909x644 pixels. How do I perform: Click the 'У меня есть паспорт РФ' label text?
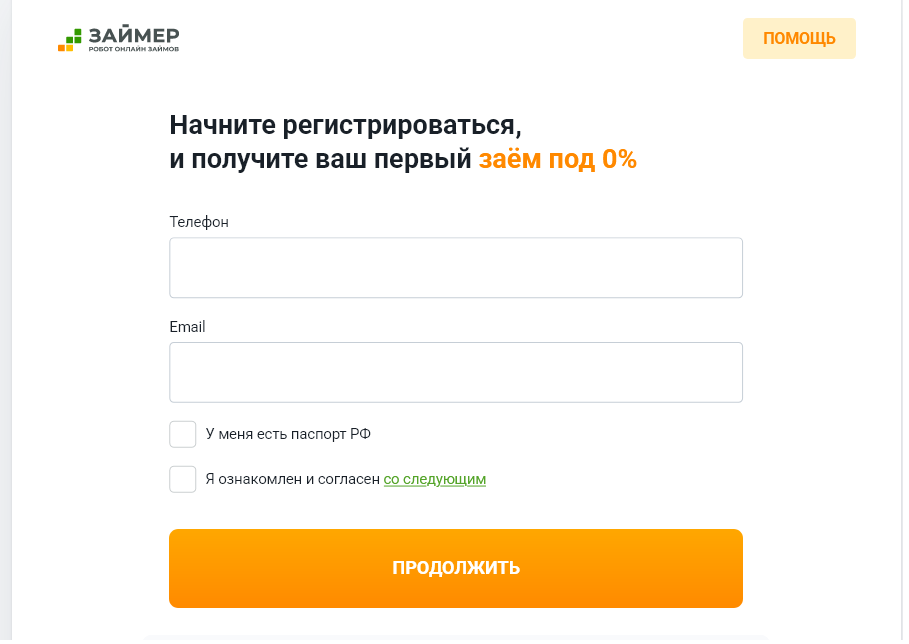[x=289, y=434]
